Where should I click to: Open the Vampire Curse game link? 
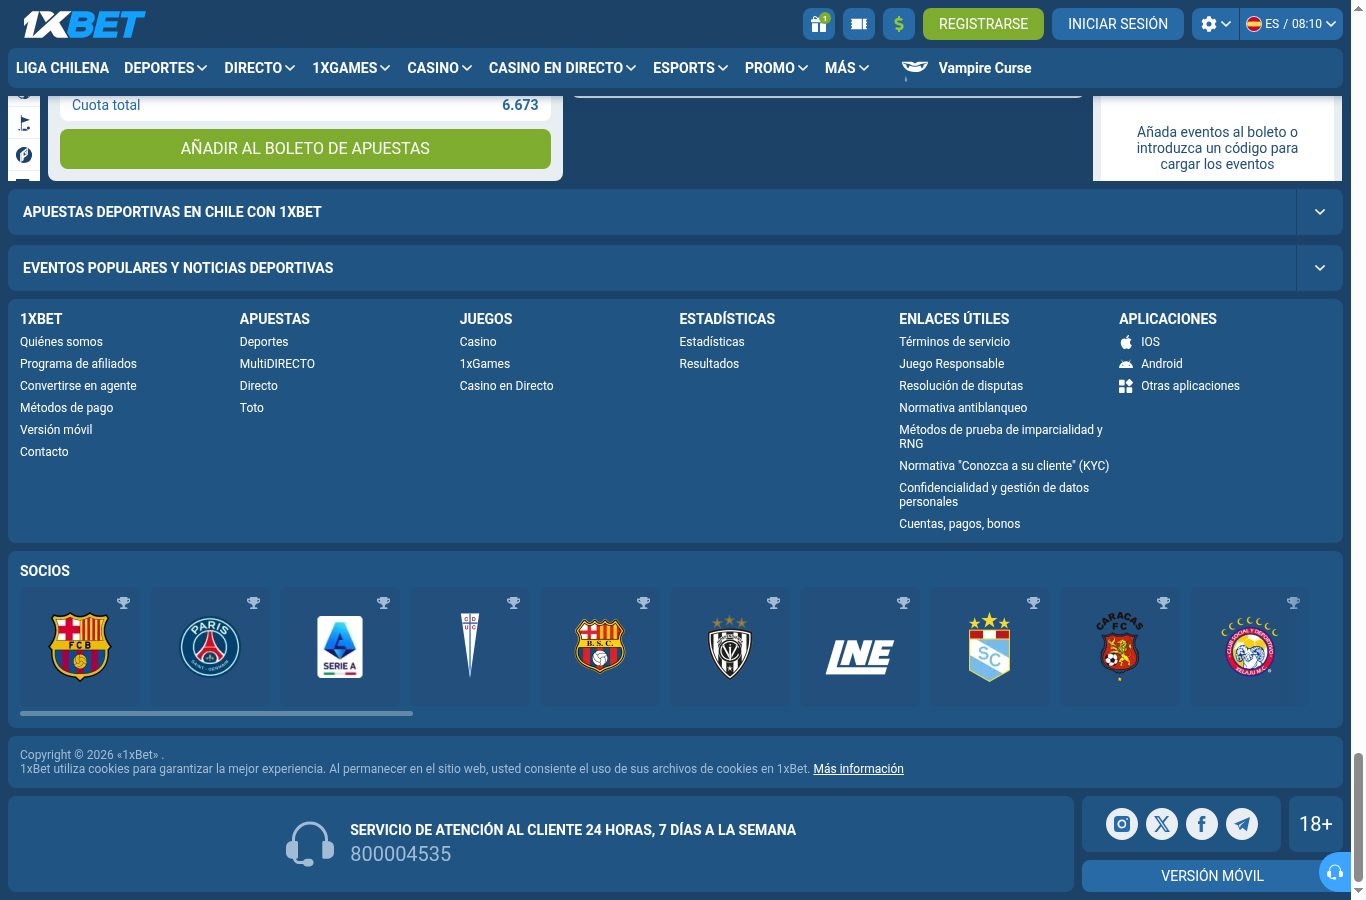coord(966,68)
